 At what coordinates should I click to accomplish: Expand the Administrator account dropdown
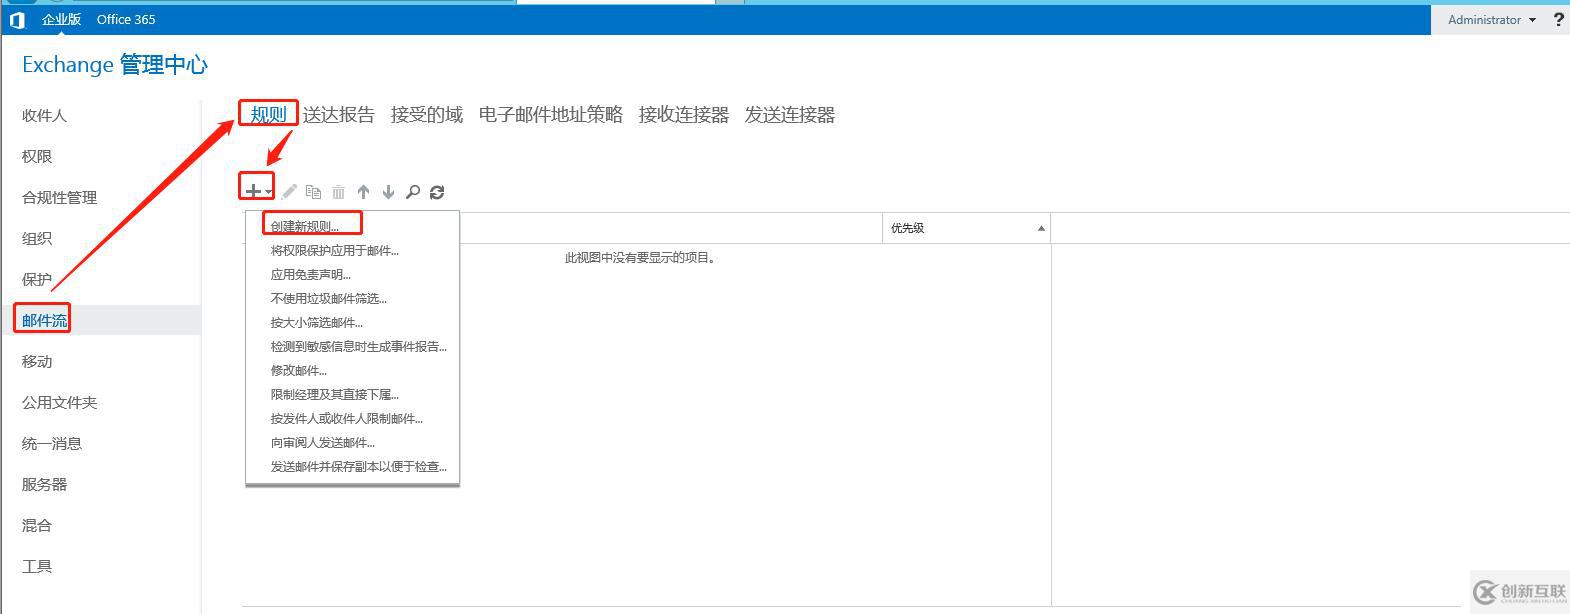[x=1491, y=19]
